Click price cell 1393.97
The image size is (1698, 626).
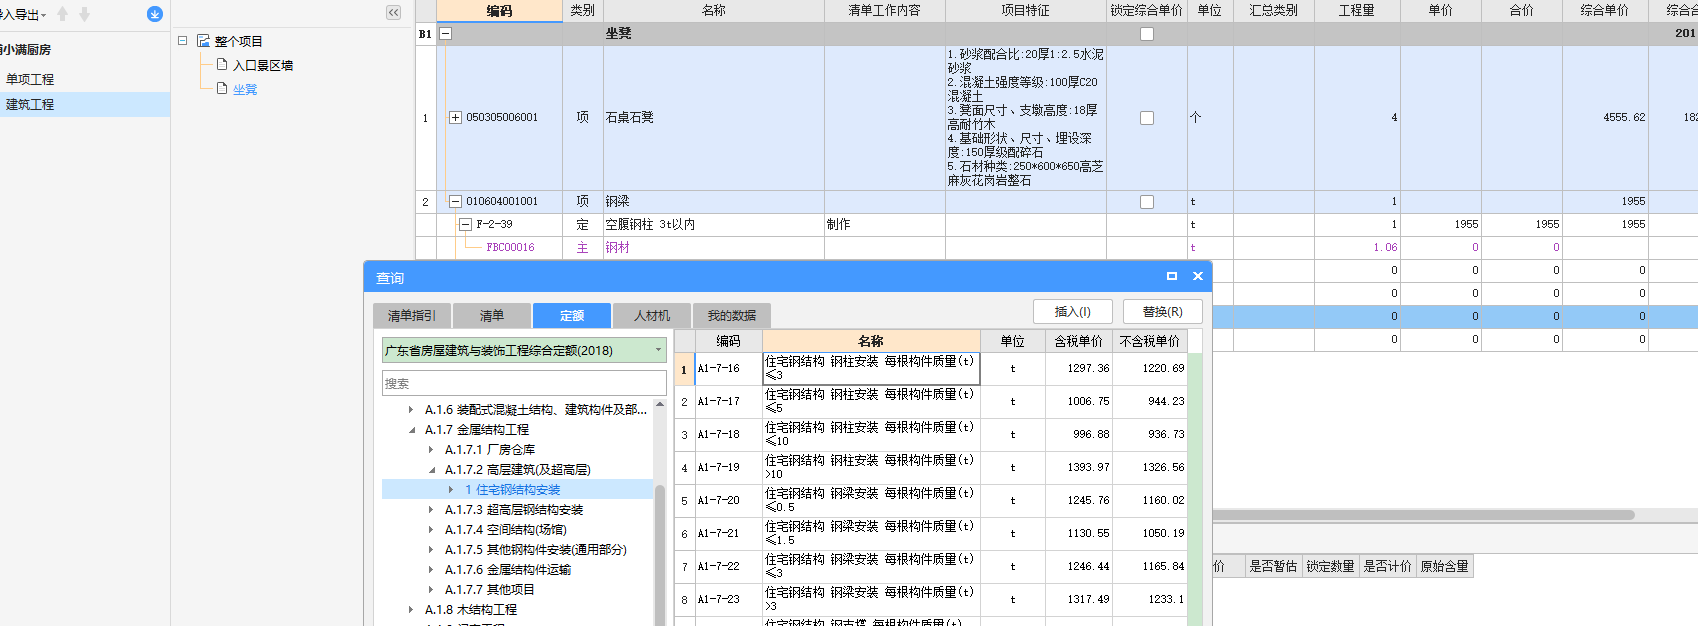tap(1079, 467)
